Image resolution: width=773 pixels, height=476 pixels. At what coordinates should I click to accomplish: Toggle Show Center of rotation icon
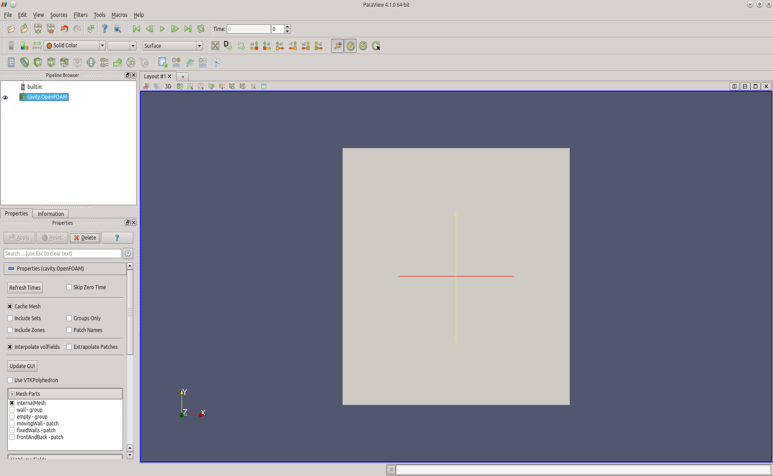[x=351, y=46]
